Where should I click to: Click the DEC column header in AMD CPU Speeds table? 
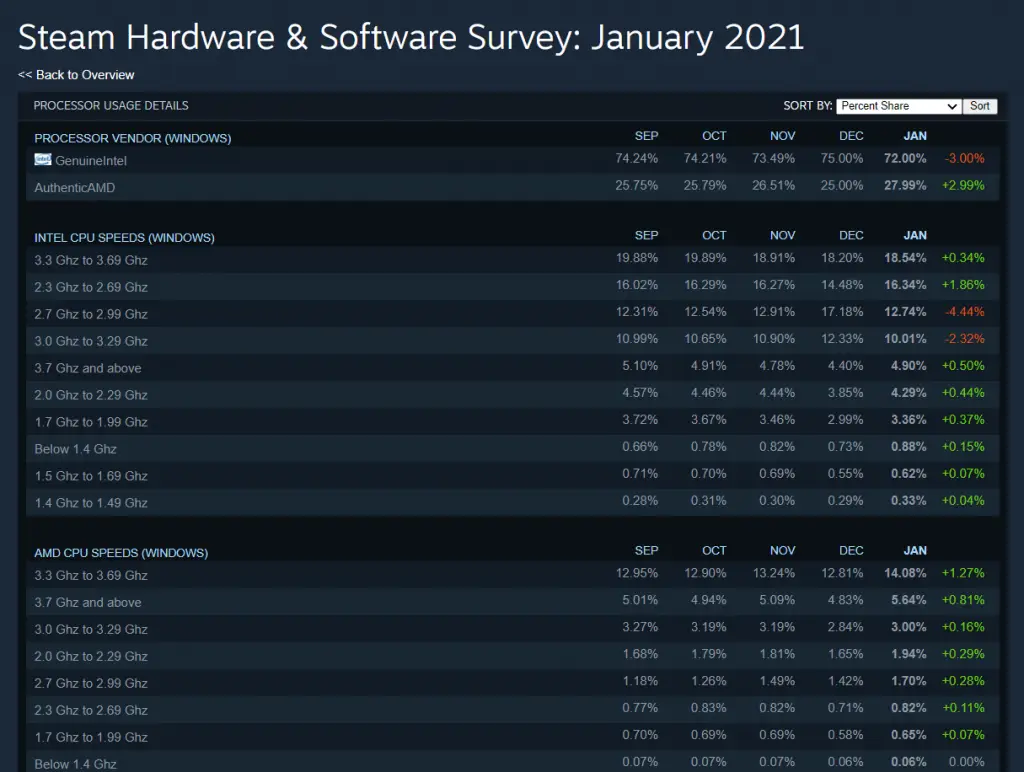(851, 551)
